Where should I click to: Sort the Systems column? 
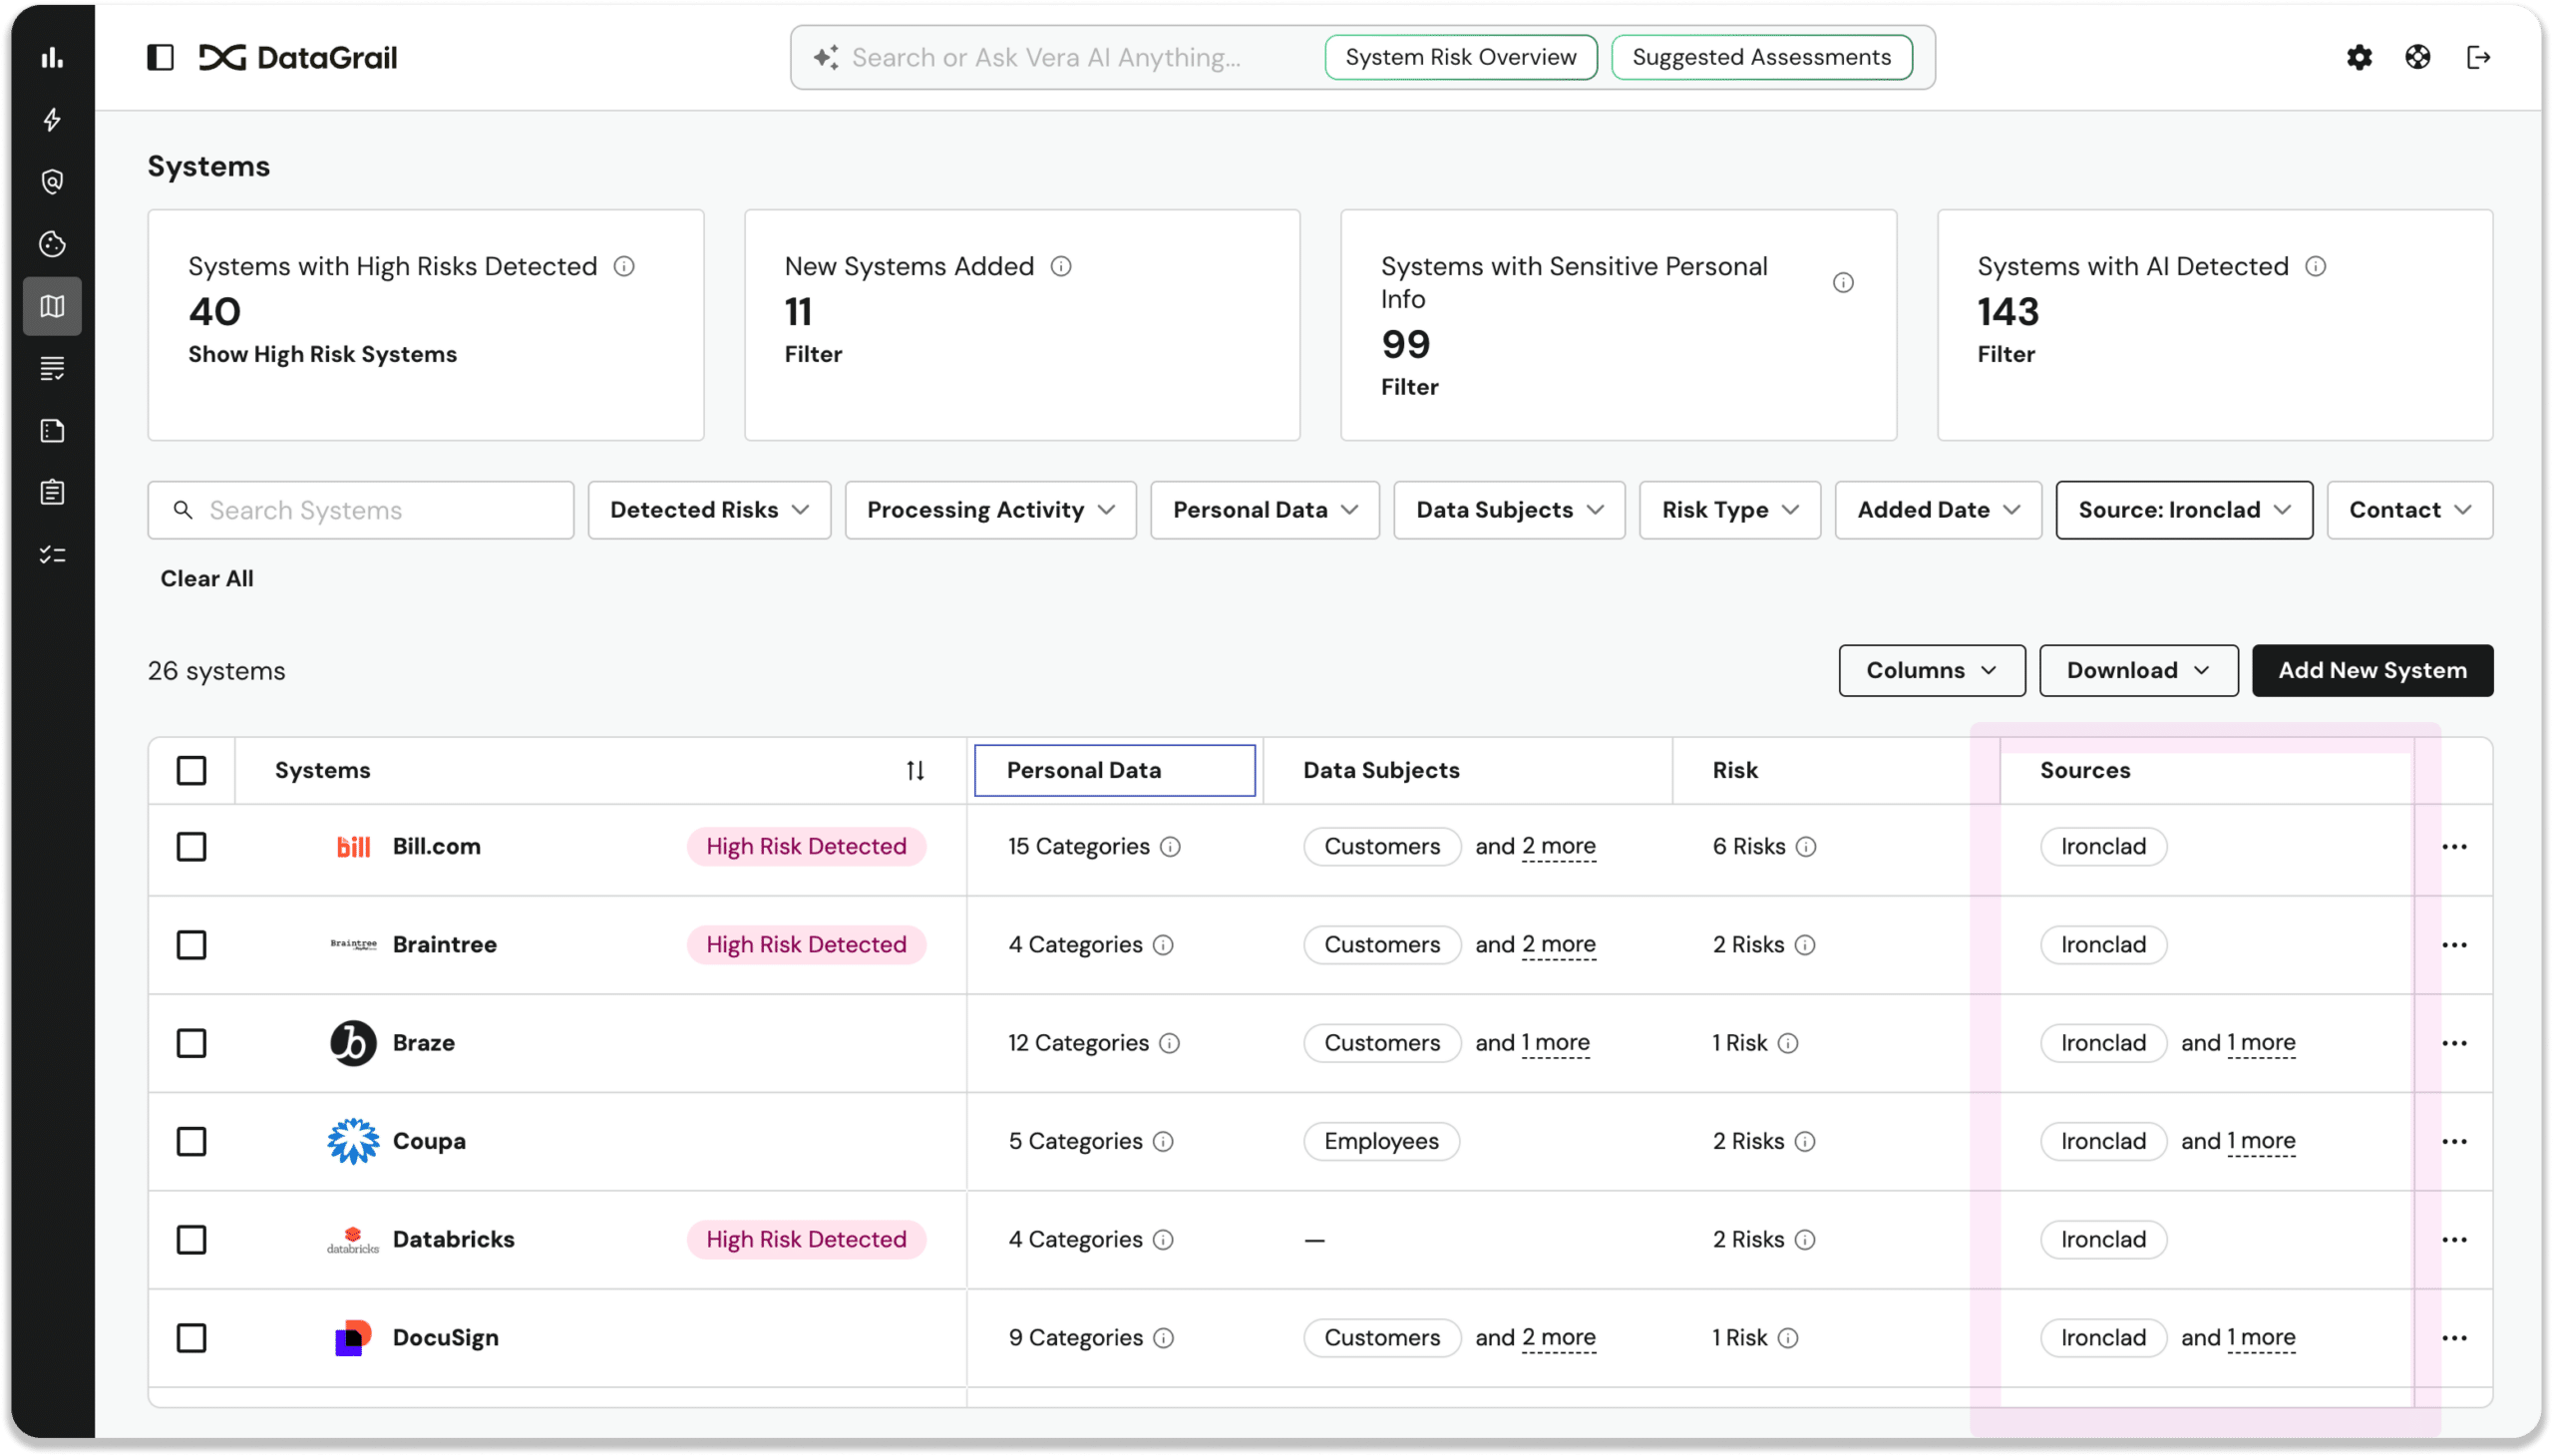(915, 770)
